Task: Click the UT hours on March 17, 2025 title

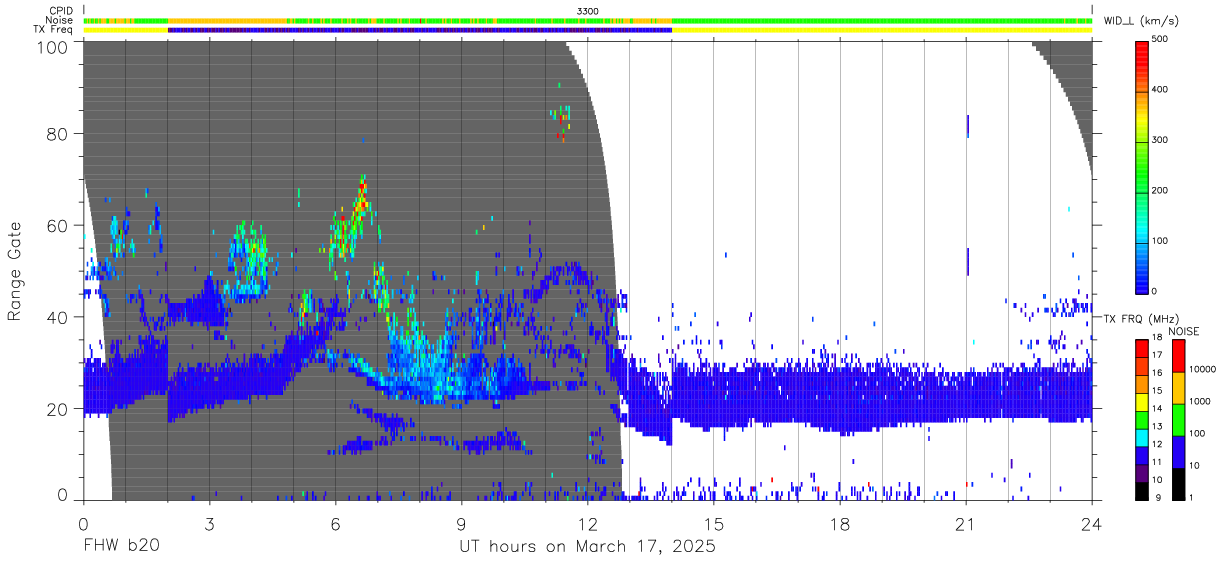Action: 587,547
